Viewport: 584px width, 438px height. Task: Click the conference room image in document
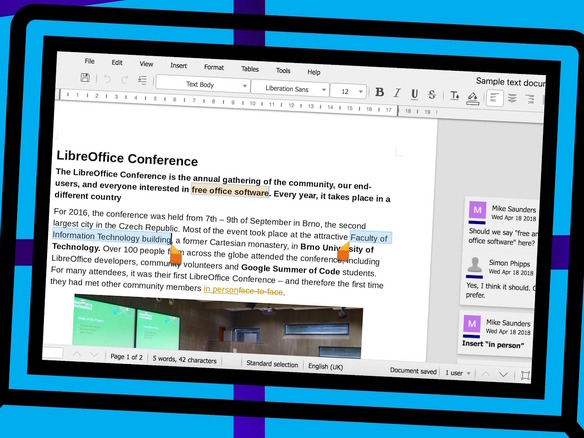pyautogui.click(x=218, y=327)
